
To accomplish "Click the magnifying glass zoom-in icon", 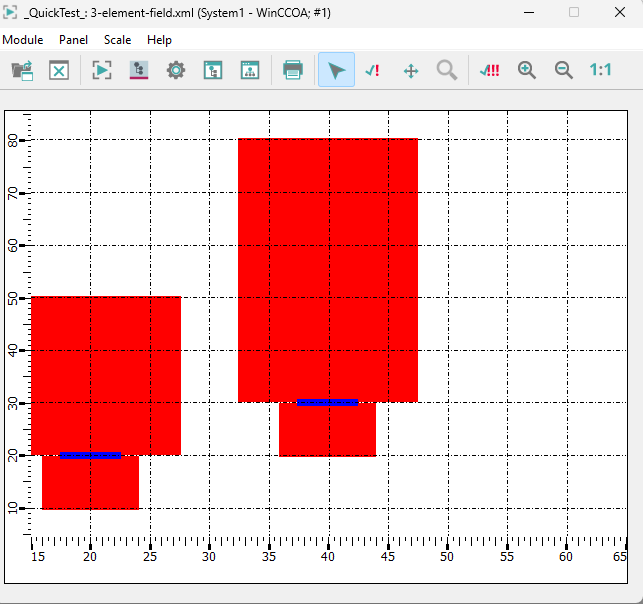I will point(527,70).
